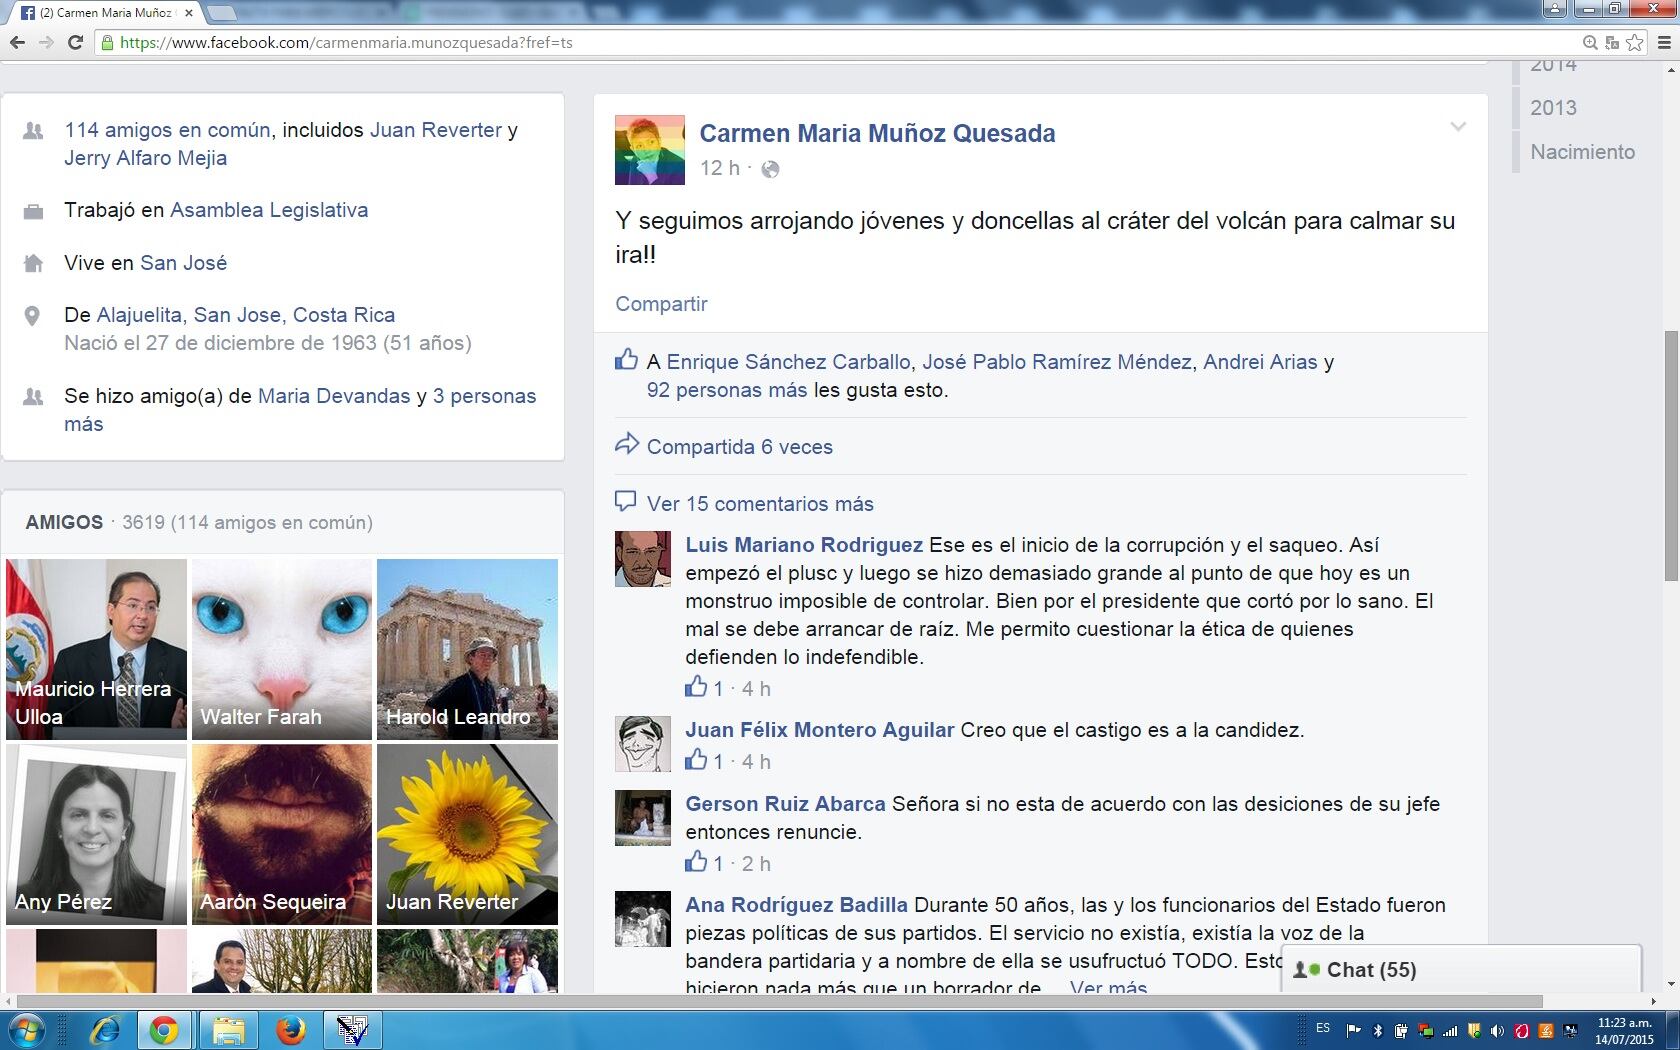Open Walter Farah's friend thumbnail
The height and width of the screenshot is (1050, 1680).
click(x=282, y=649)
